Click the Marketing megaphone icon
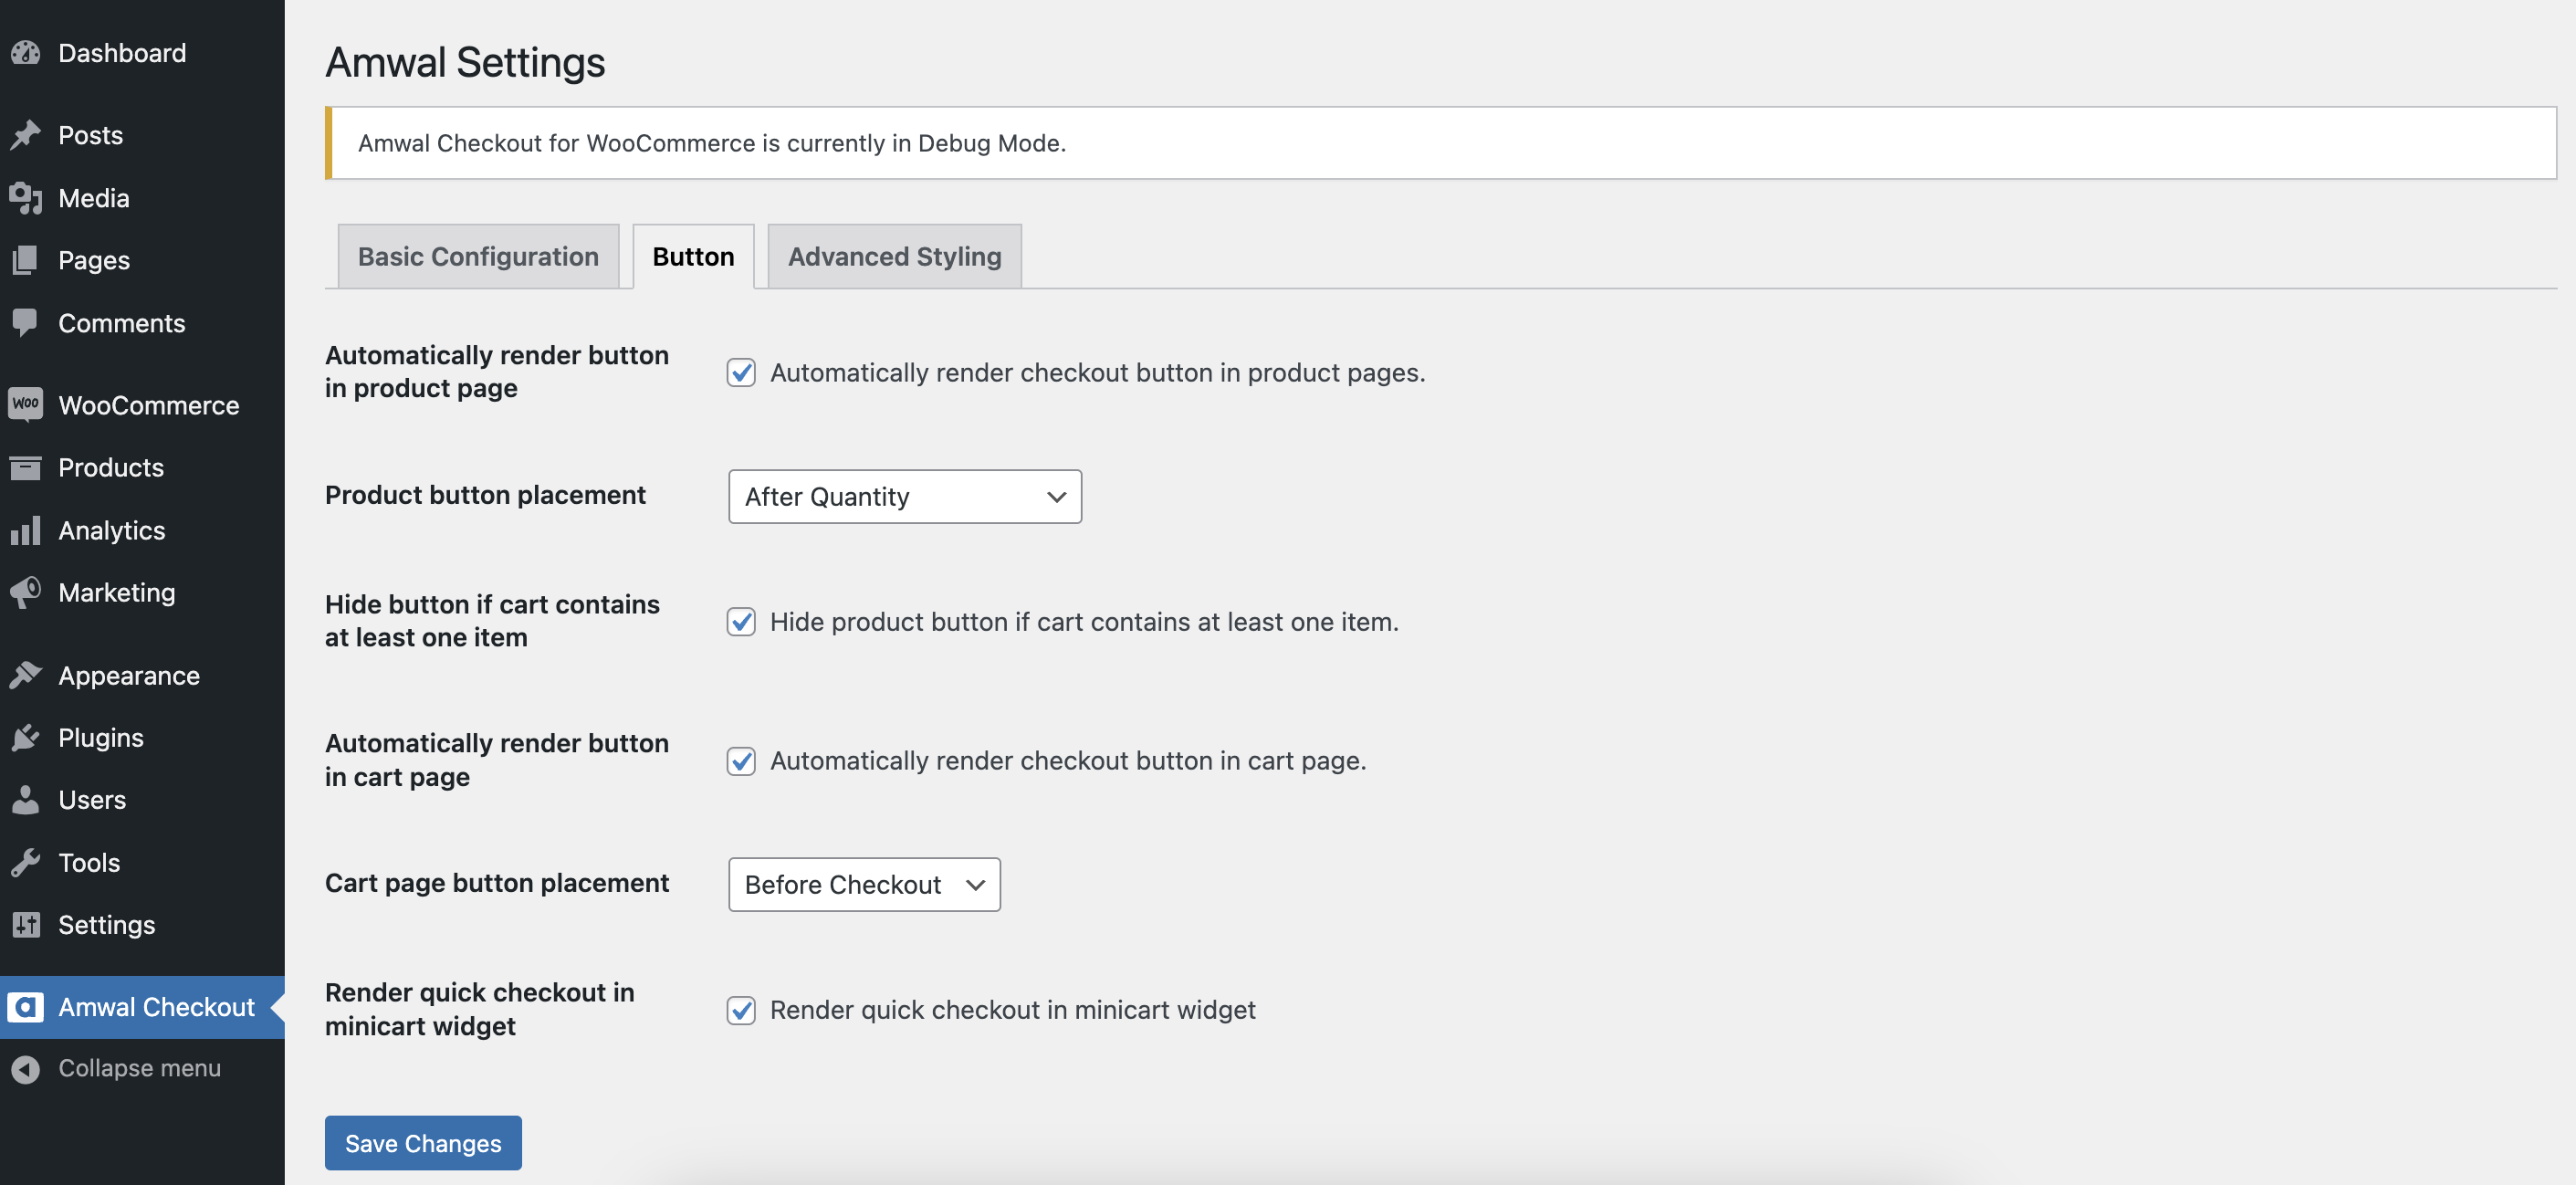Image resolution: width=2576 pixels, height=1185 pixels. click(x=26, y=592)
